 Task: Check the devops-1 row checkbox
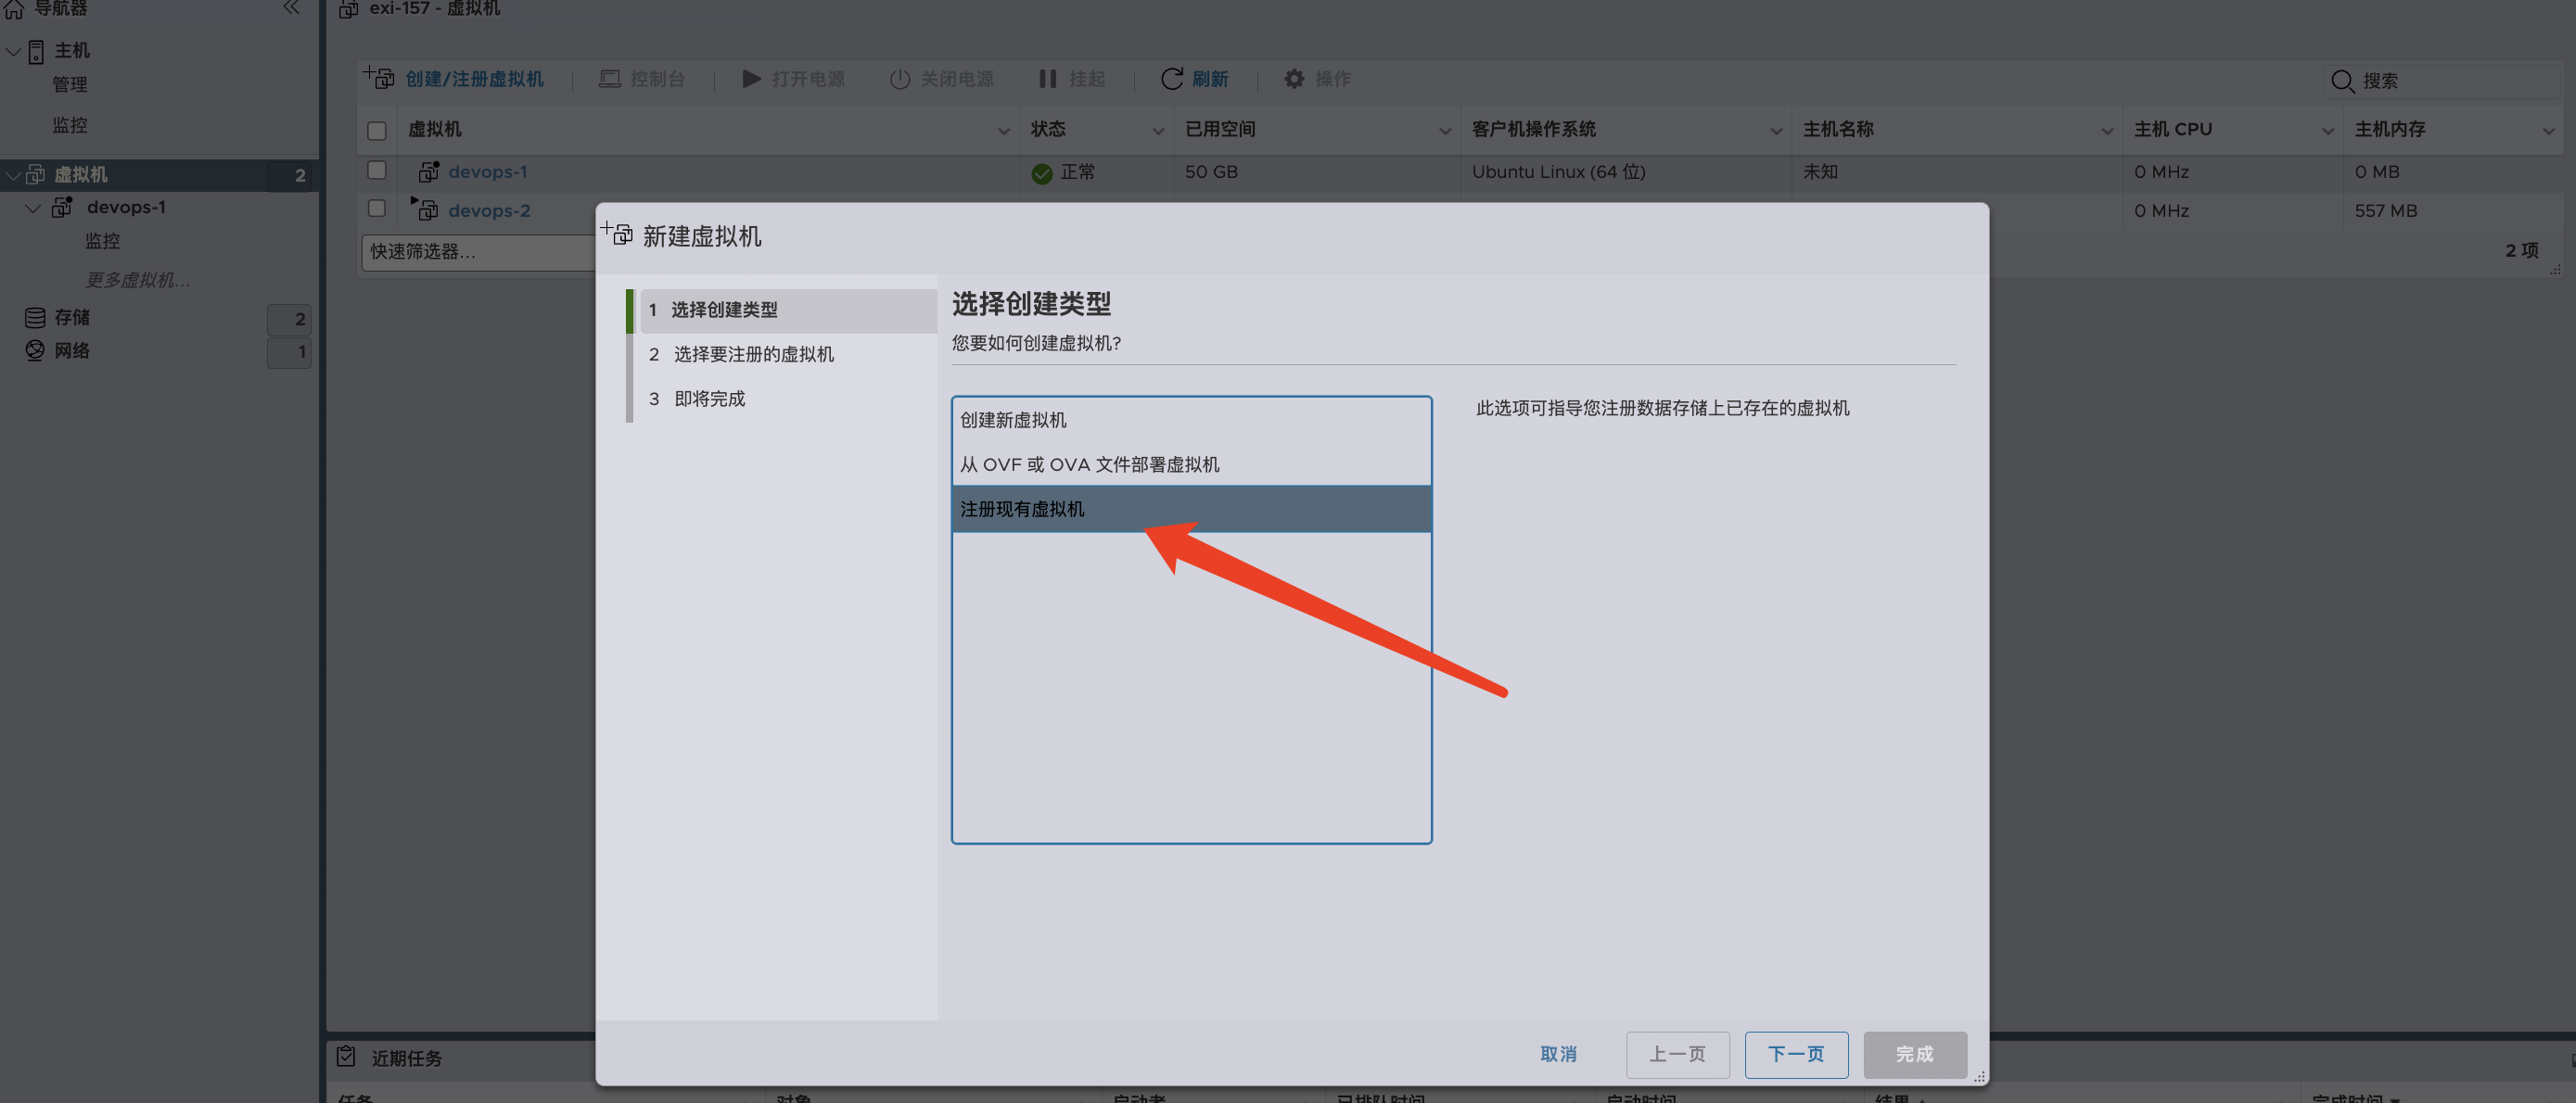point(377,171)
